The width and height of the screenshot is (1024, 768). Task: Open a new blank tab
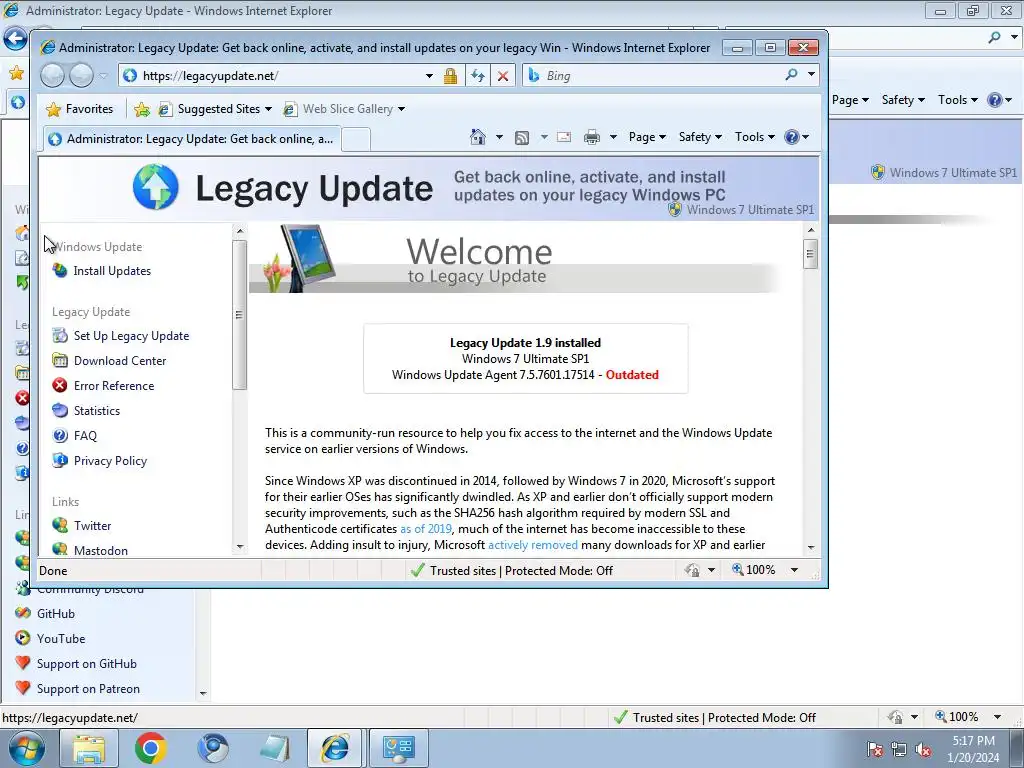356,139
